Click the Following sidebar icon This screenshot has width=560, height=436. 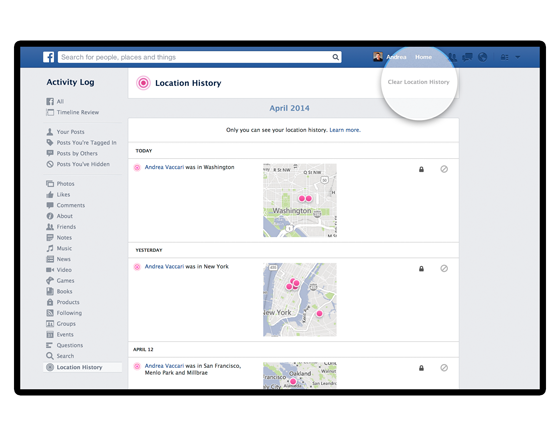50,313
